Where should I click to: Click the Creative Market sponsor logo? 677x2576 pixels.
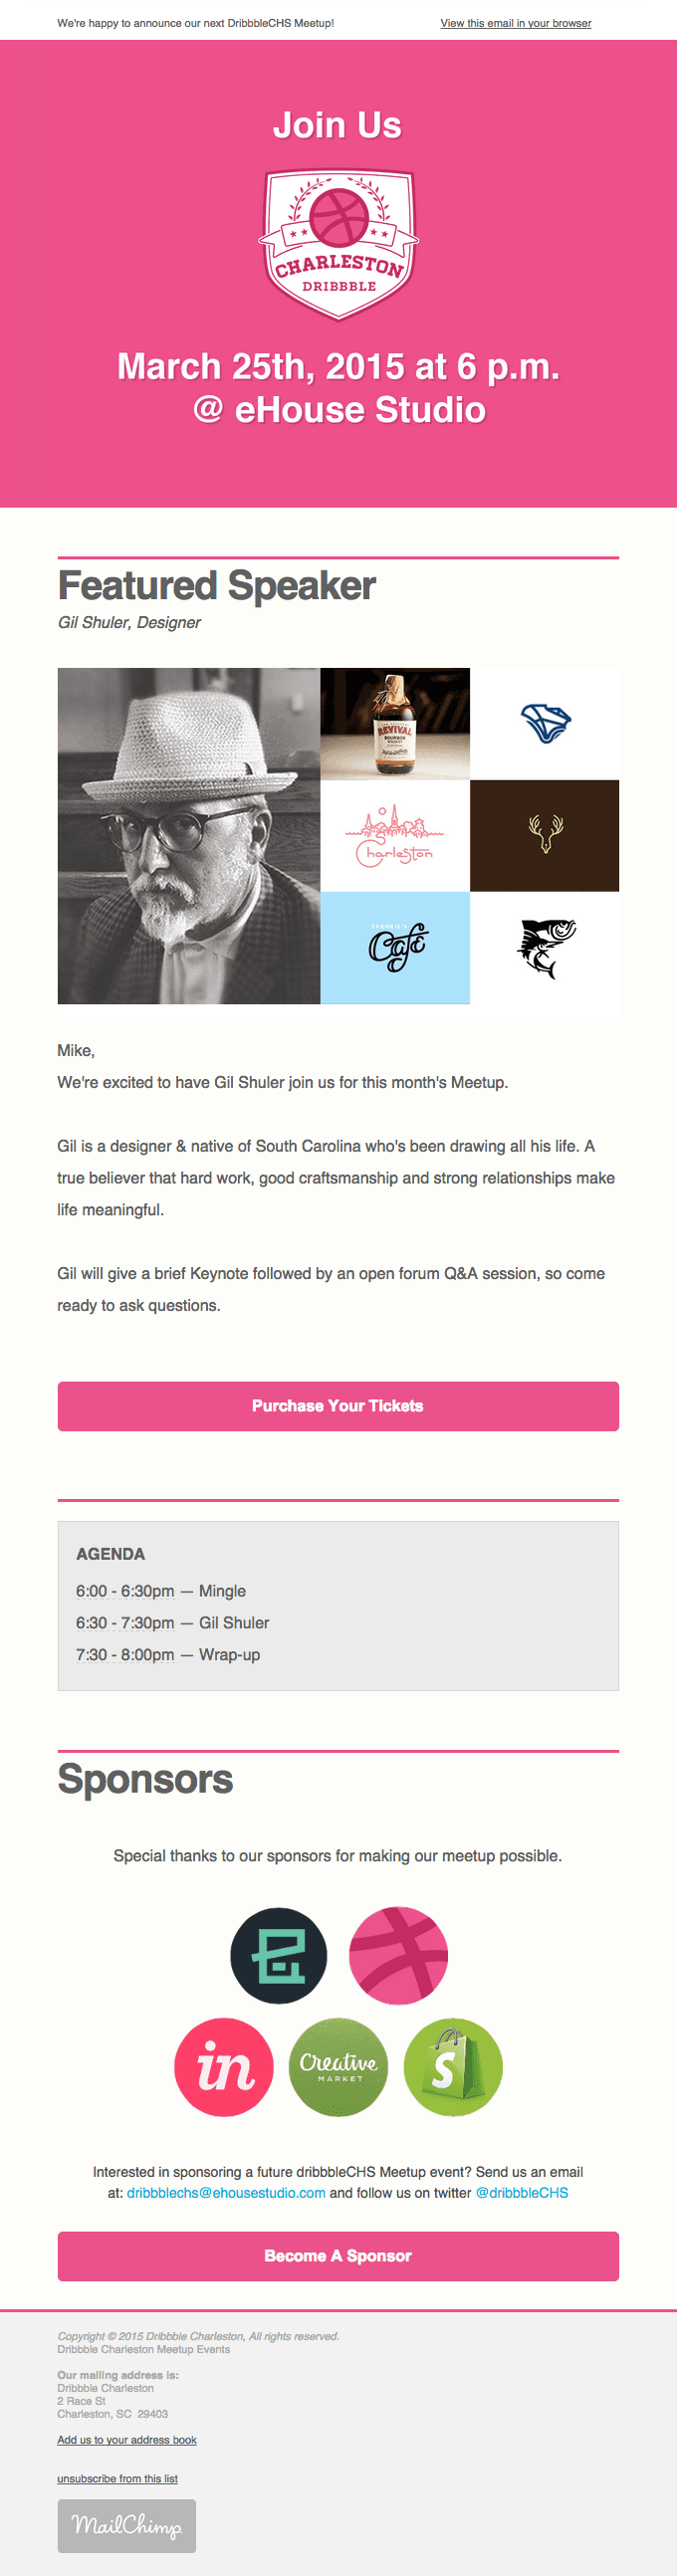tap(338, 2066)
